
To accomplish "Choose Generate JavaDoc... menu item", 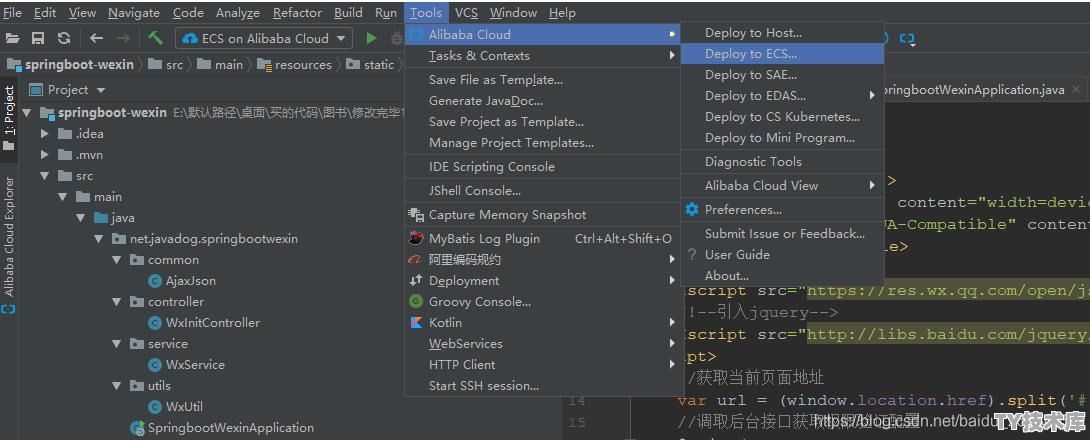I will (x=542, y=101).
